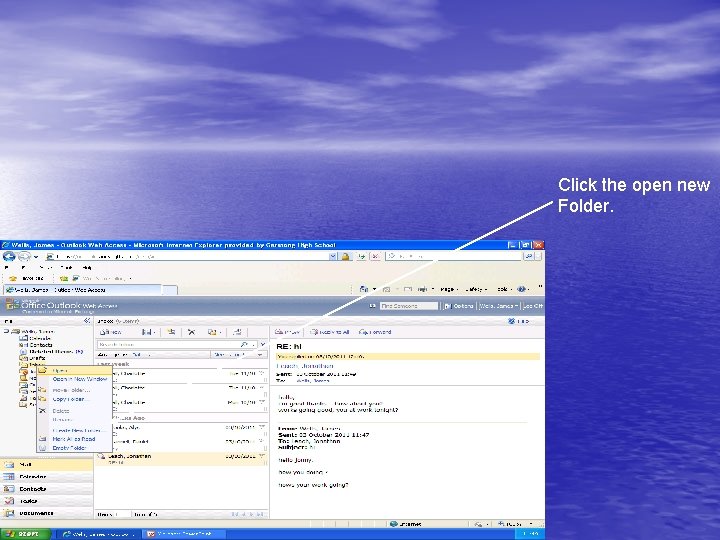Image resolution: width=720 pixels, height=540 pixels.
Task: Click the browser search magnifier button
Action: [x=529, y=256]
